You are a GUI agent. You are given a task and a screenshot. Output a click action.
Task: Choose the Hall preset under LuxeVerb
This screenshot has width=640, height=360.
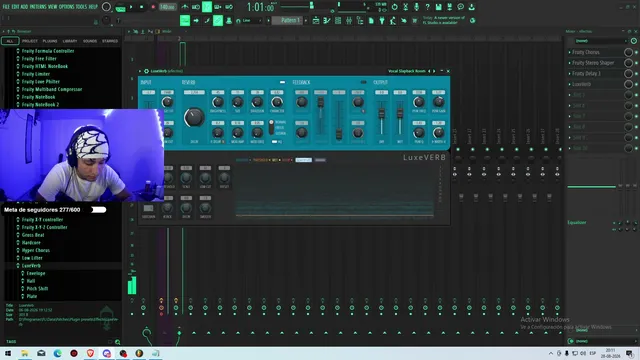point(31,281)
